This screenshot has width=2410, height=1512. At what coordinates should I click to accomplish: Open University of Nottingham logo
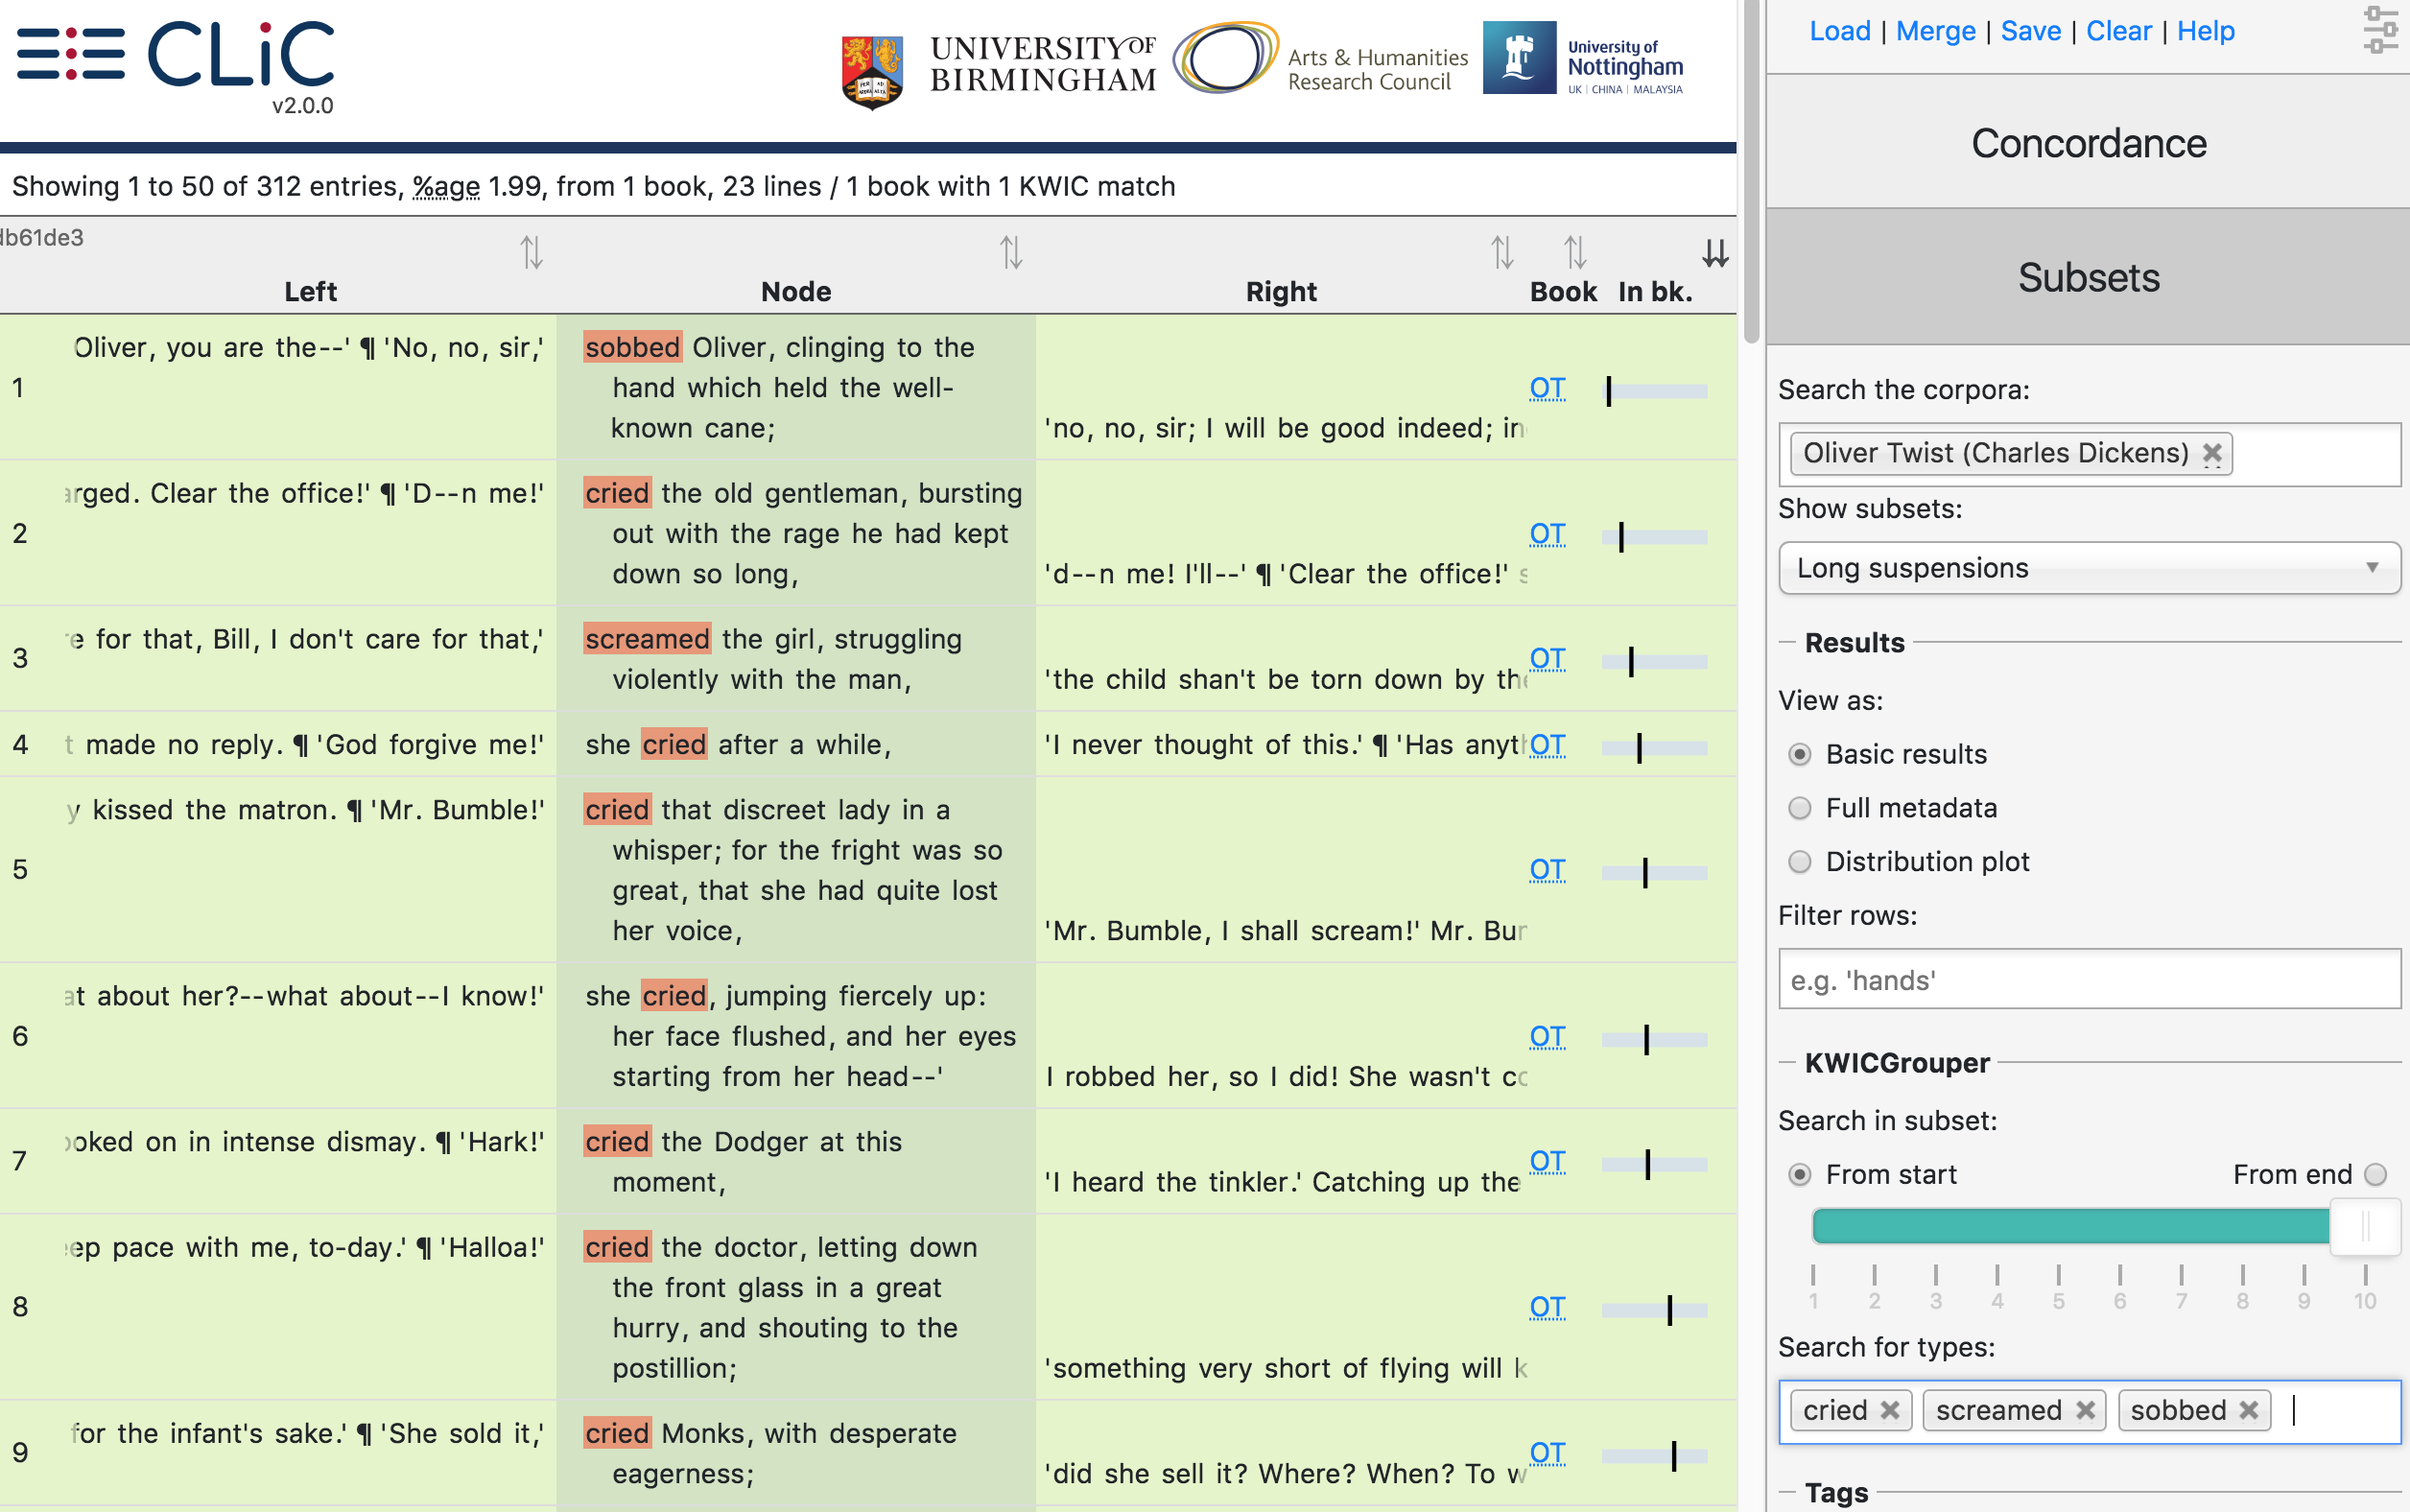pos(1583,59)
